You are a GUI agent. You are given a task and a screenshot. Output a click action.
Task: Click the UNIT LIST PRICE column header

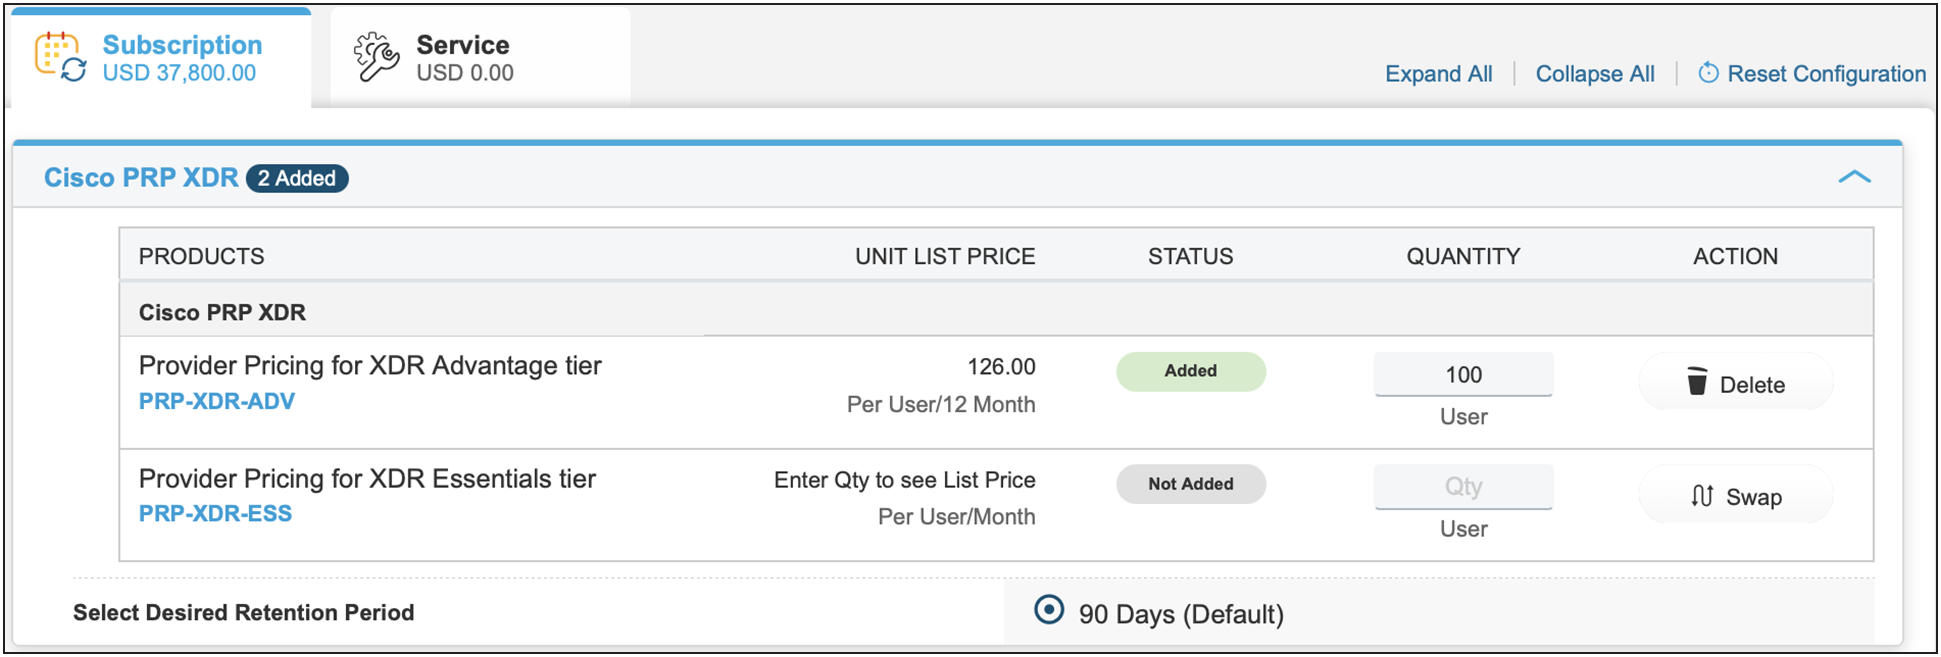point(945,256)
